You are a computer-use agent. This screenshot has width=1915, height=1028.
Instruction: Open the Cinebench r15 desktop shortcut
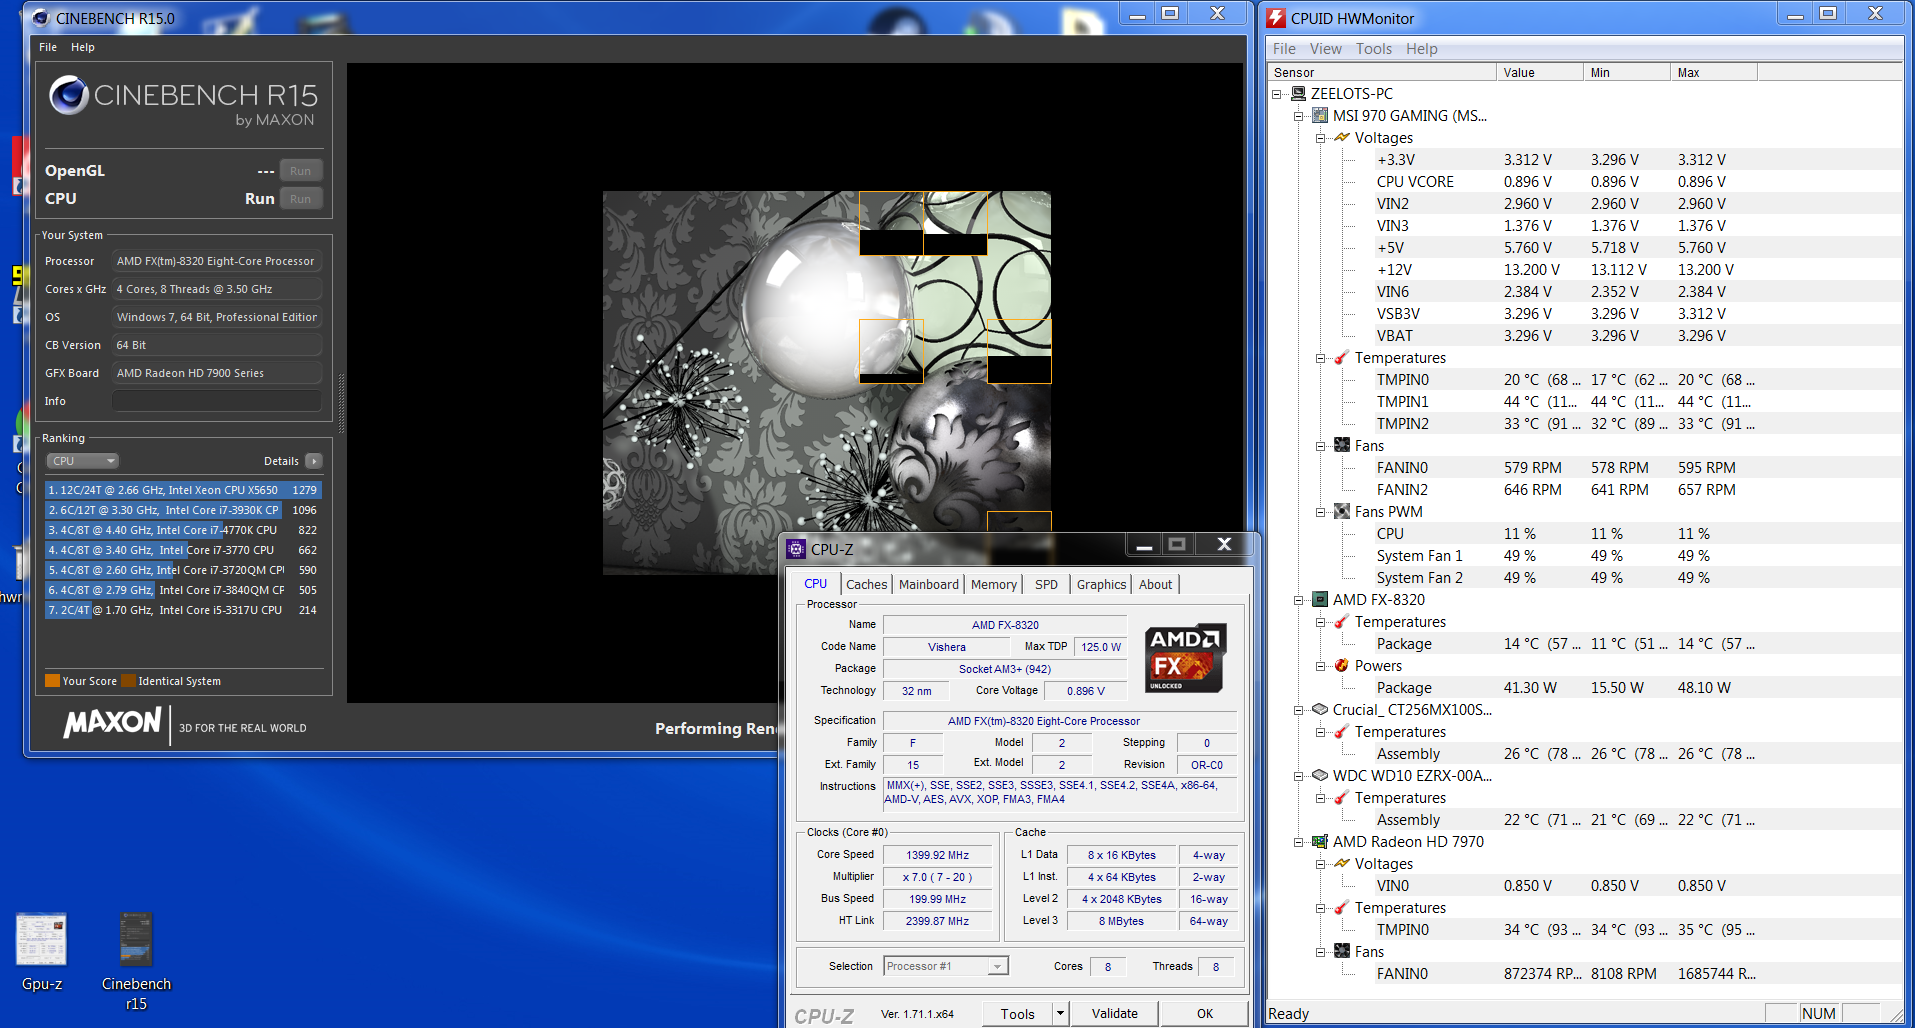(x=136, y=940)
